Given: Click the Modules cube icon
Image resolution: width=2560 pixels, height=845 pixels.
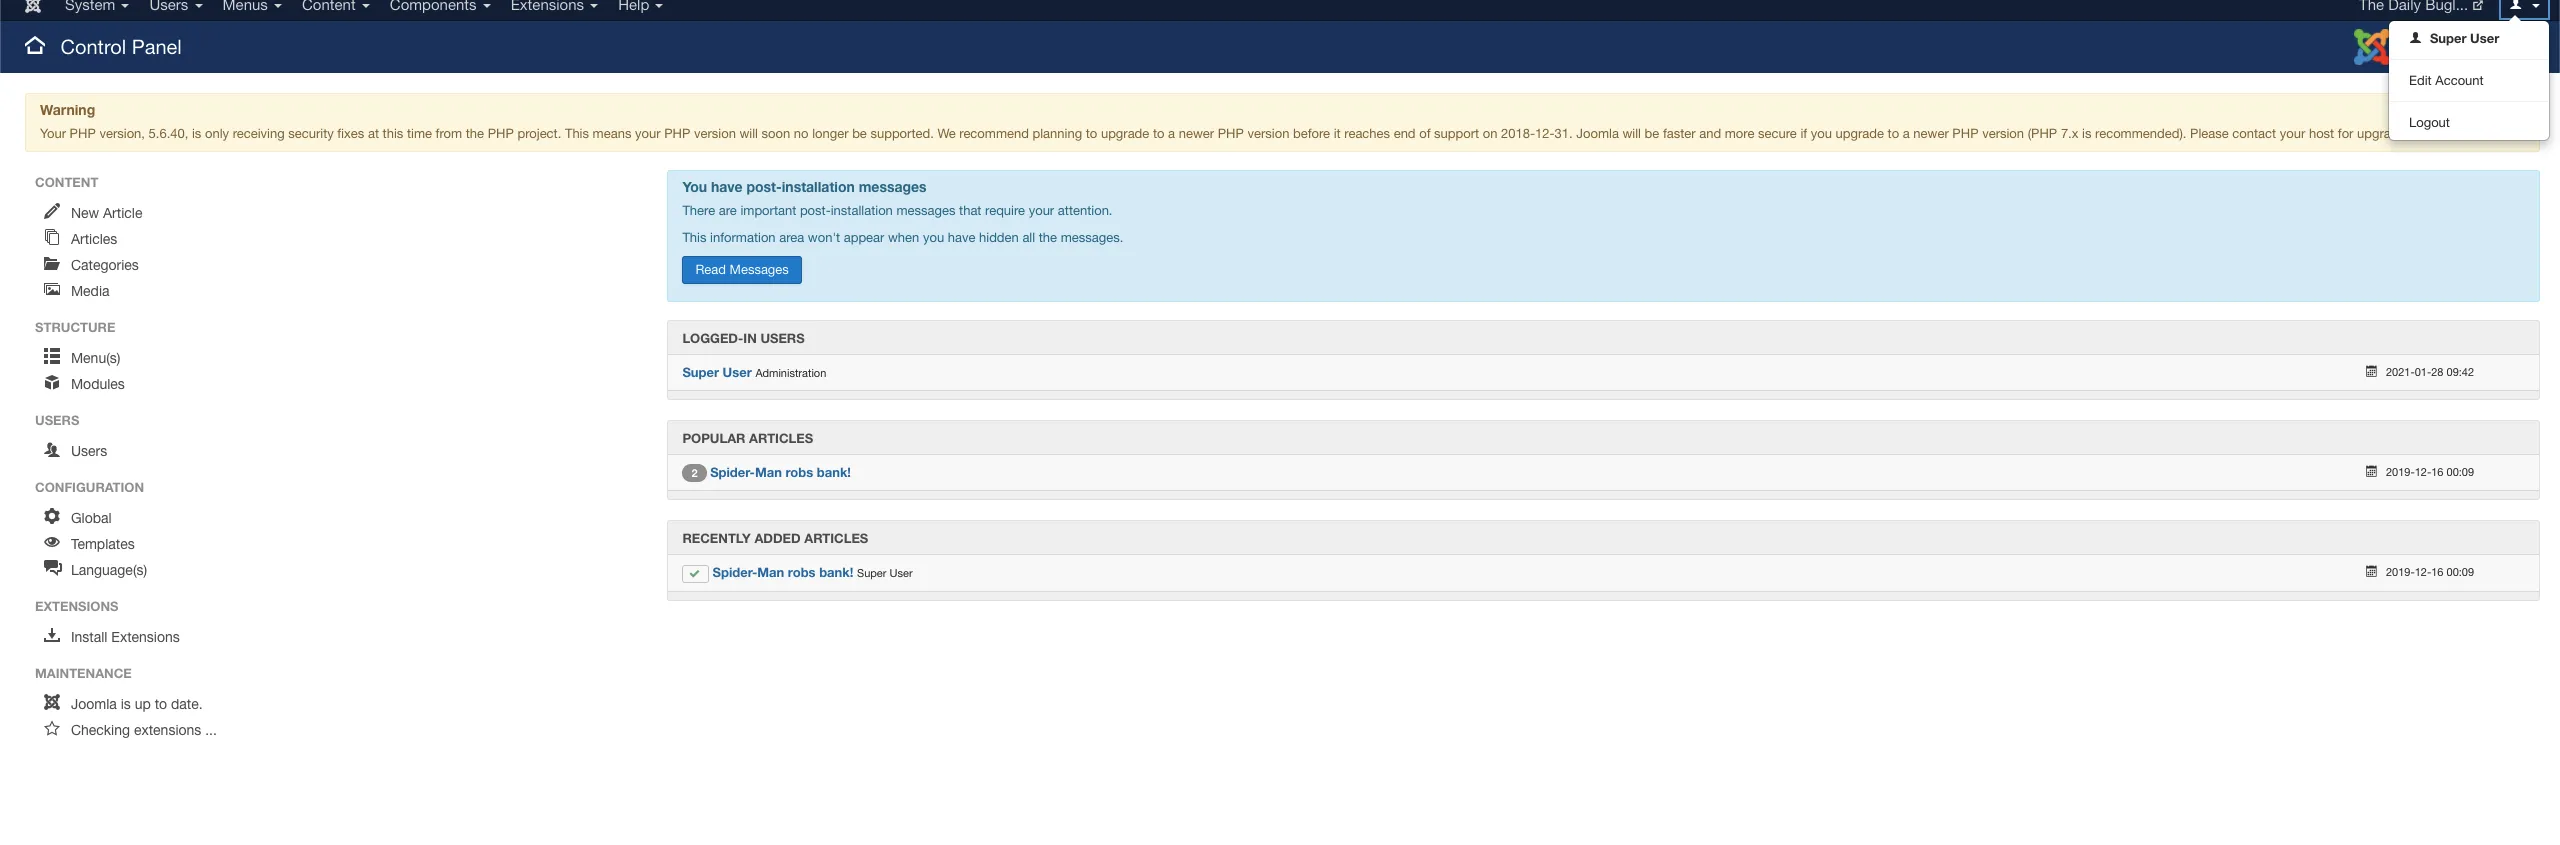Looking at the screenshot, I should 52,383.
